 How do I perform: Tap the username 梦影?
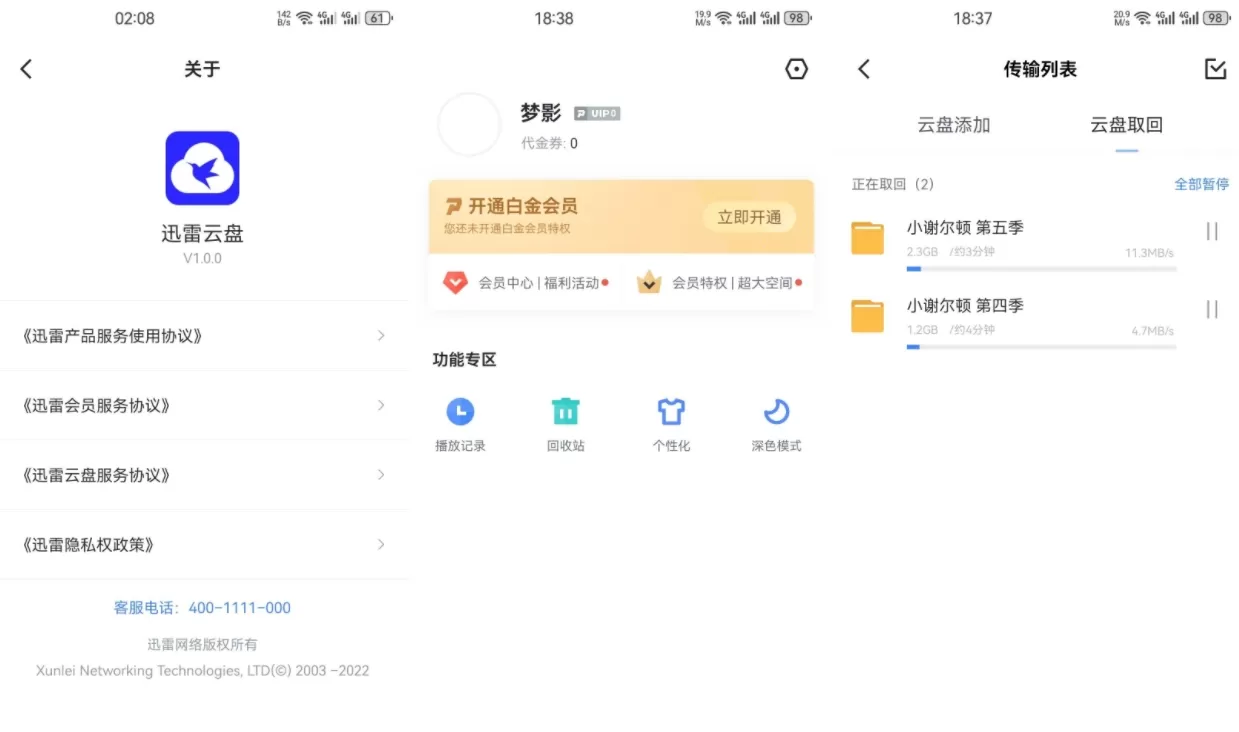click(541, 113)
